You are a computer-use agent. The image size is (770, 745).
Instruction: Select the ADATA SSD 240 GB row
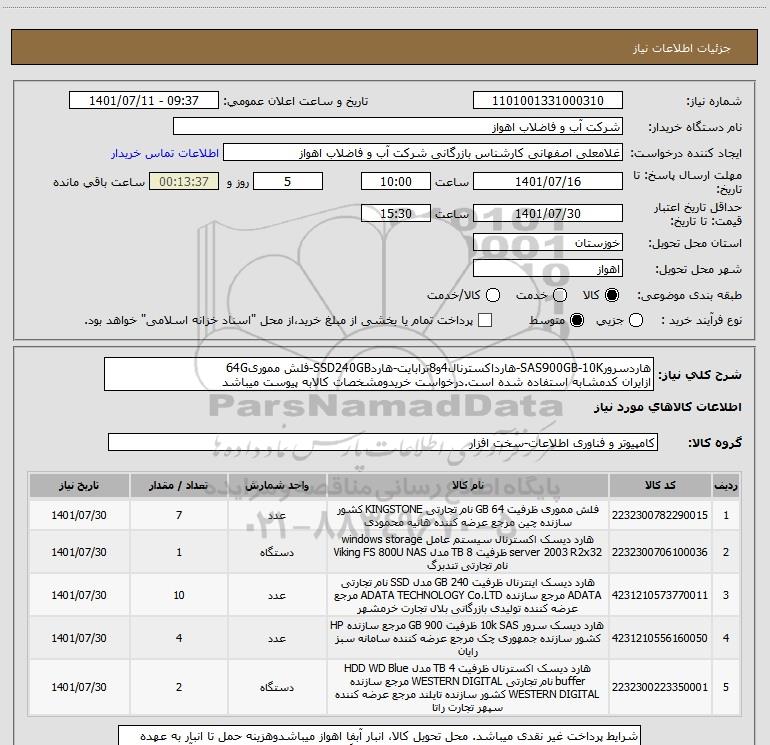pyautogui.click(x=384, y=595)
